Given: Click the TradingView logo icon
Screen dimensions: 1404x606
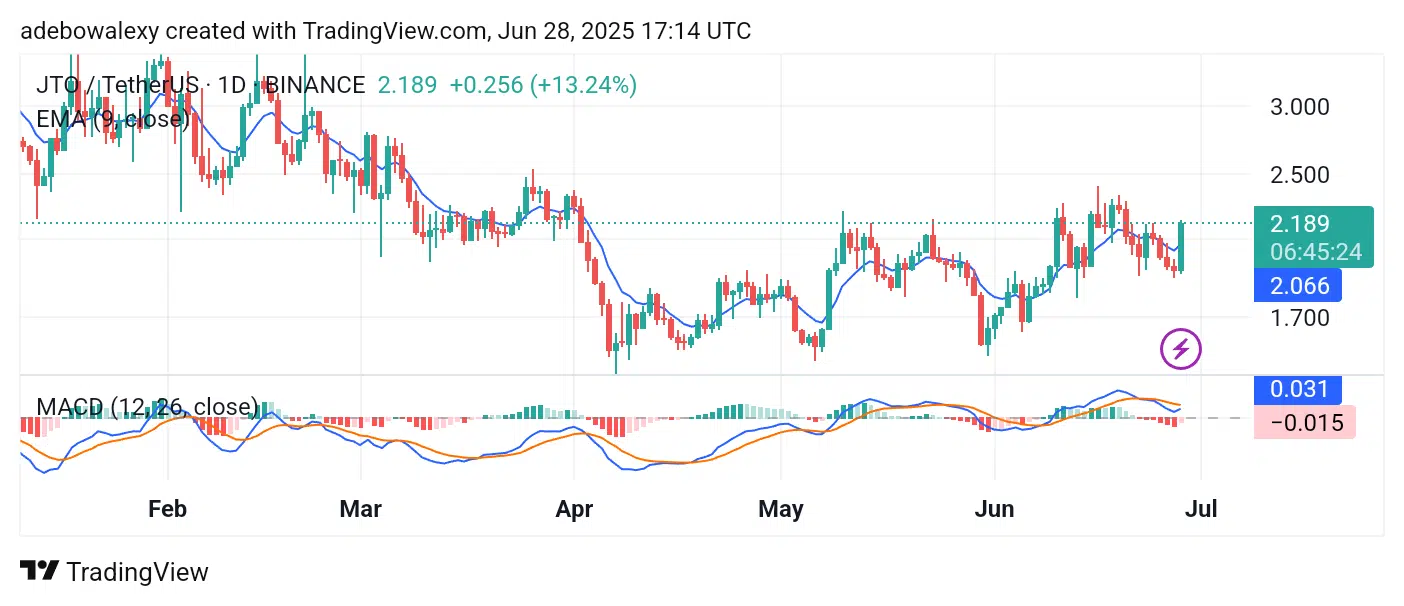Looking at the screenshot, I should (39, 572).
